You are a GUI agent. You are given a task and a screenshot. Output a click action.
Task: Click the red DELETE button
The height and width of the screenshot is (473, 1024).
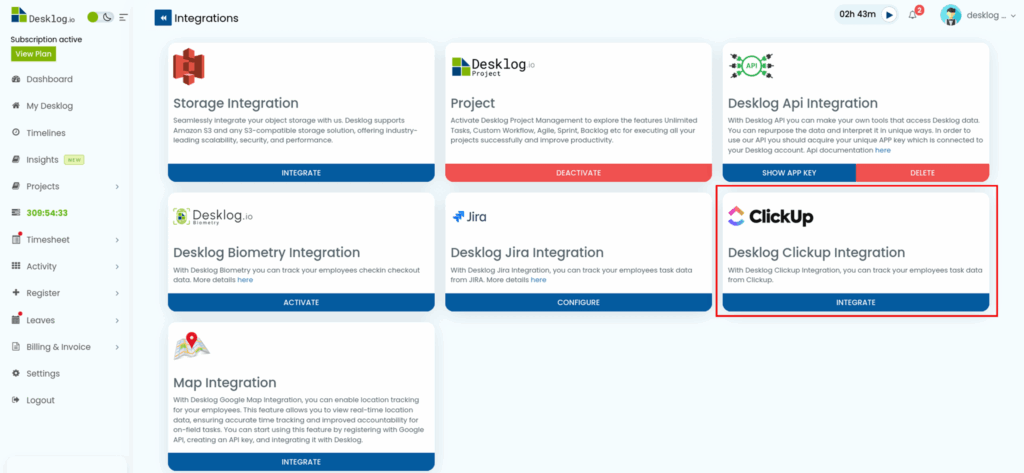pyautogui.click(x=922, y=173)
